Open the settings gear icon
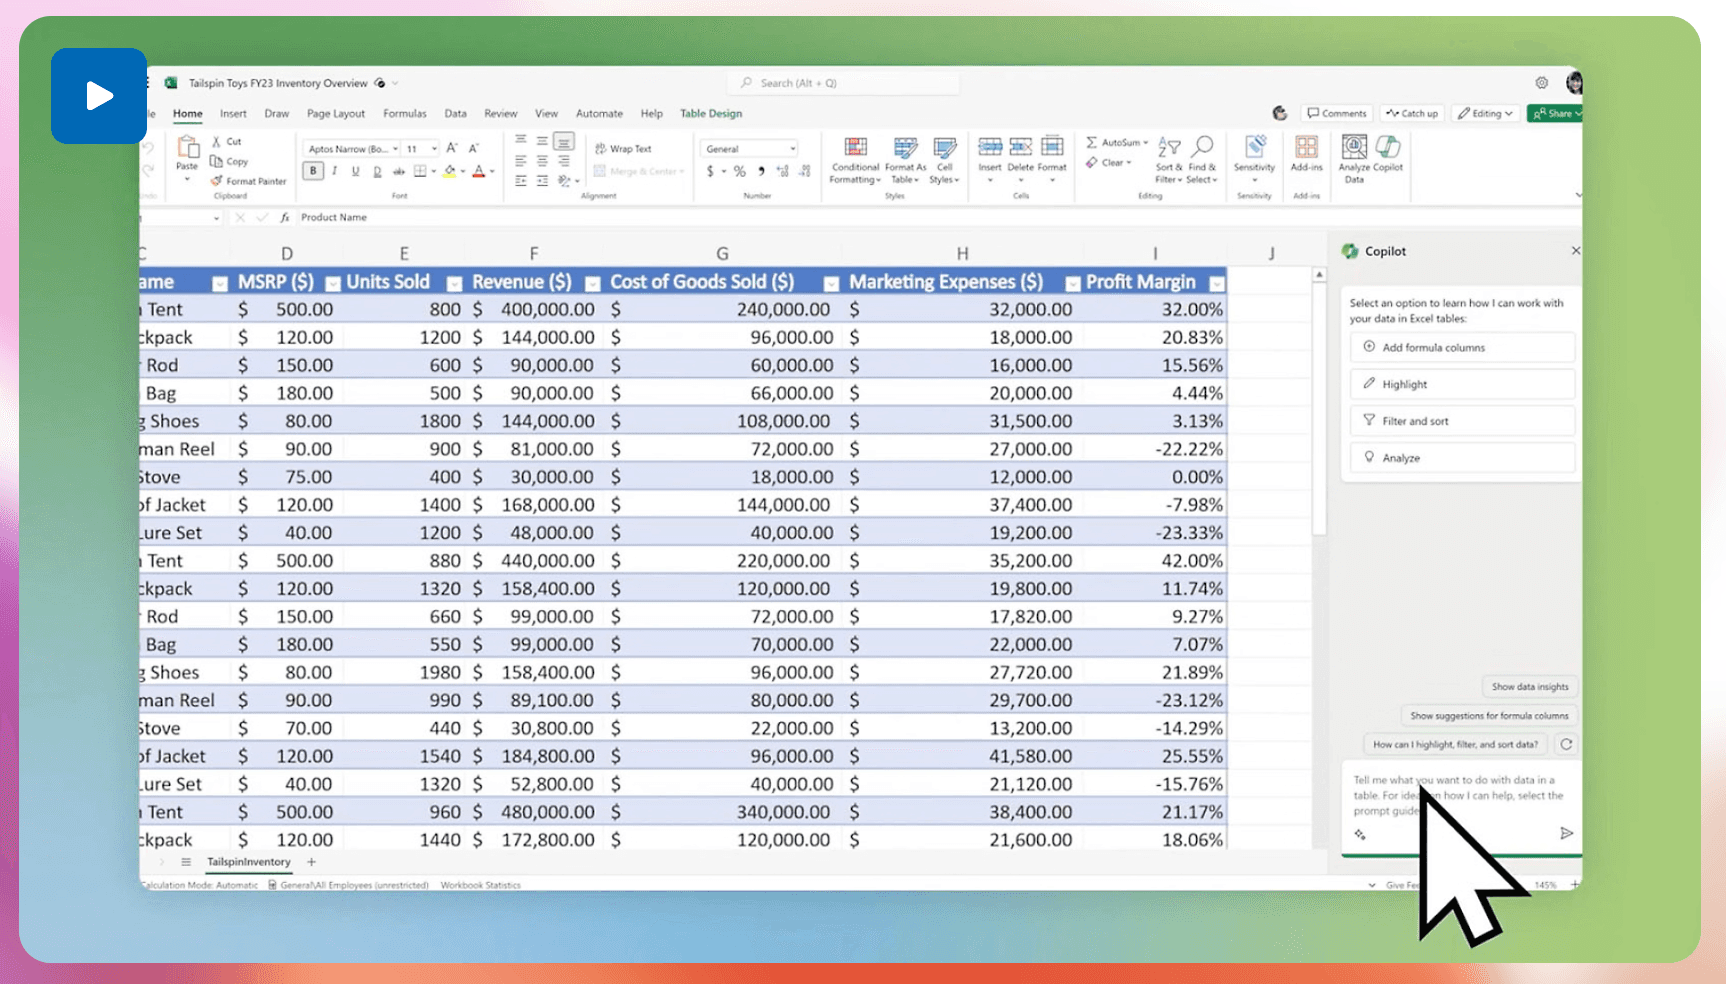The image size is (1726, 984). point(1542,83)
